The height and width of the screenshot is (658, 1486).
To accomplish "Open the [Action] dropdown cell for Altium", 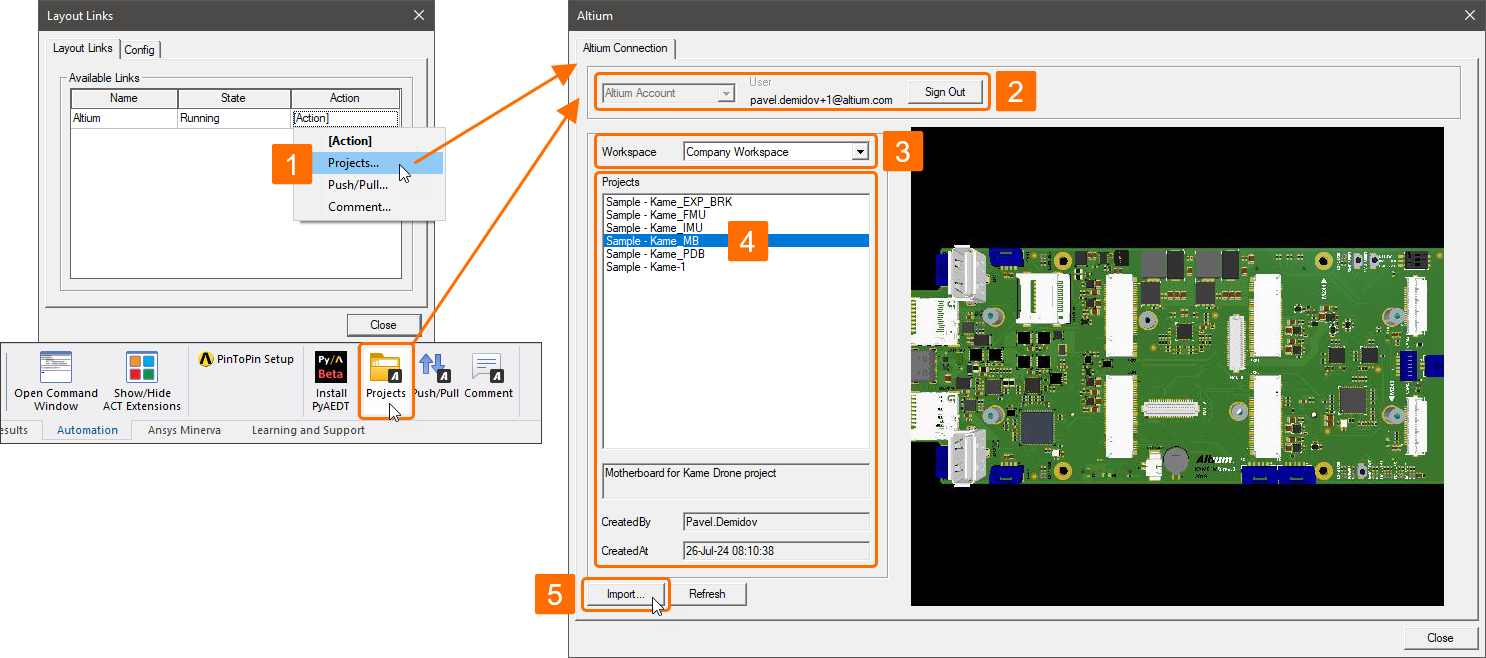I will point(345,118).
